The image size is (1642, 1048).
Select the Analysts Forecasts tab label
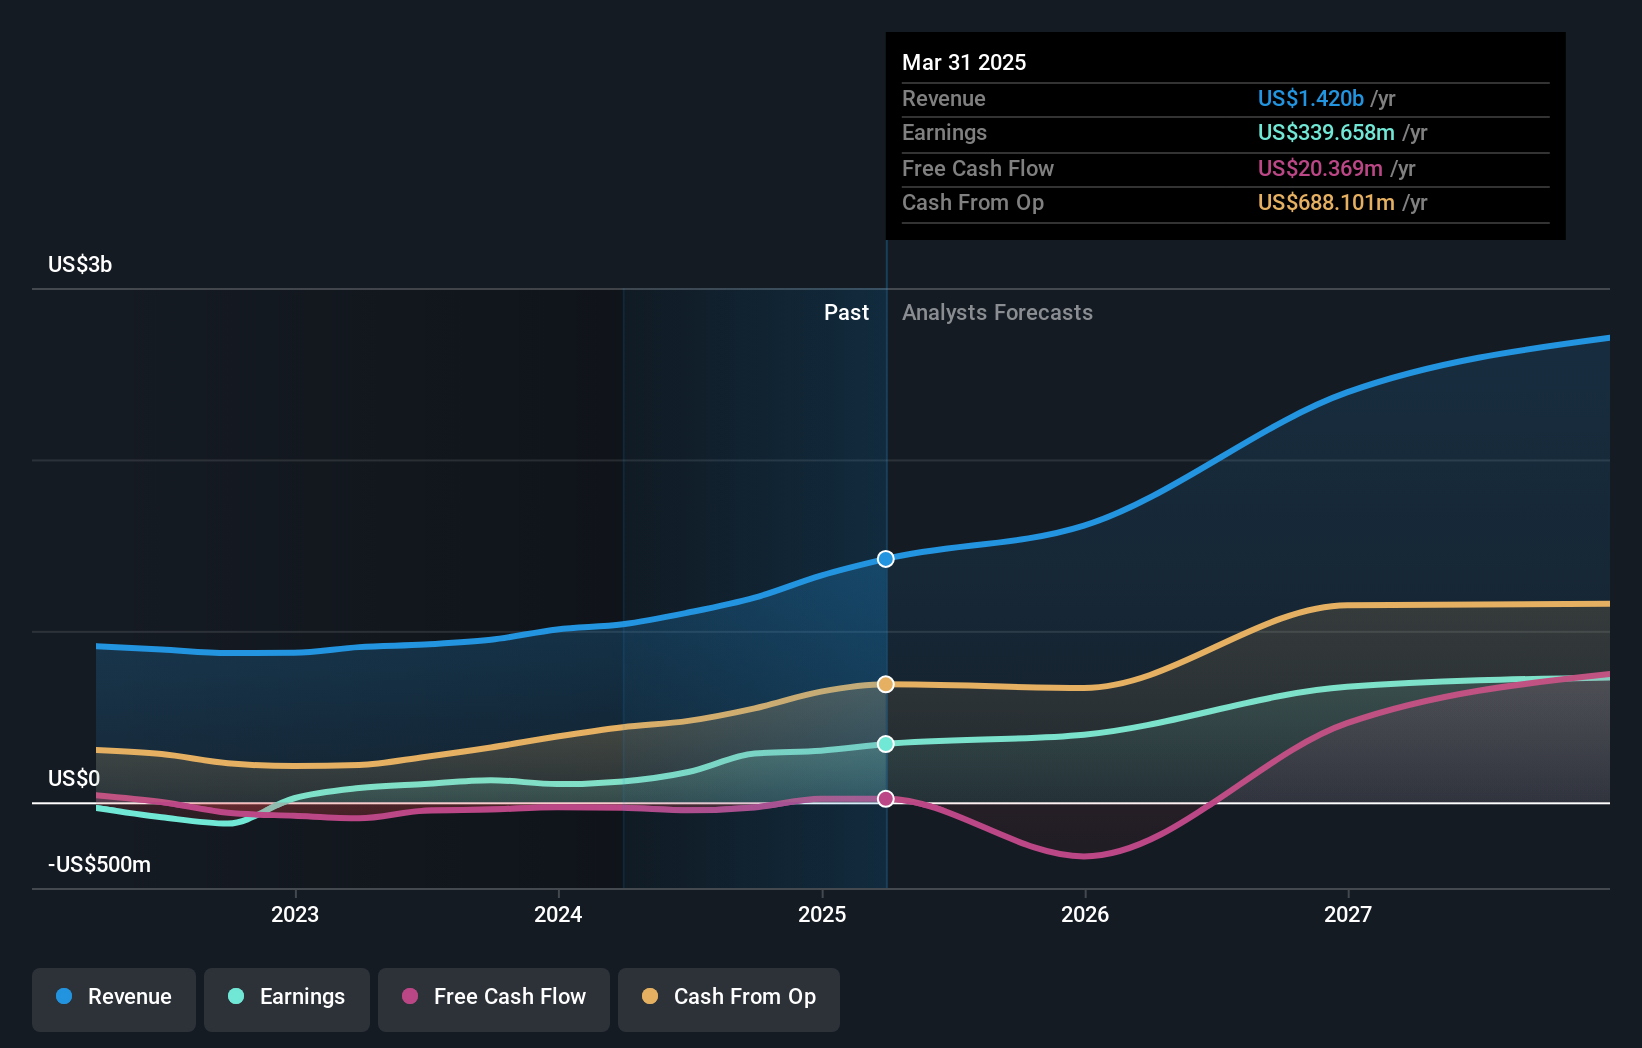996,312
